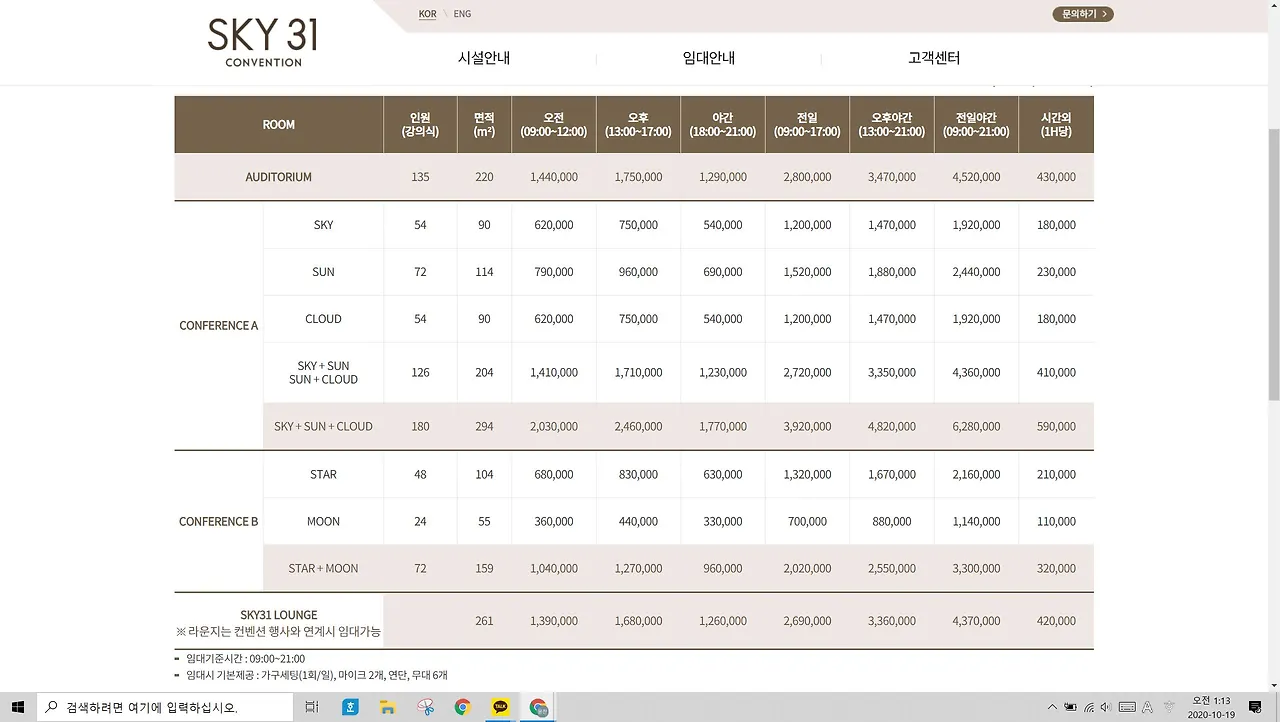Screen dimensions: 1280x722
Task: Select the STAR overtime price 210,000
Action: (1056, 475)
